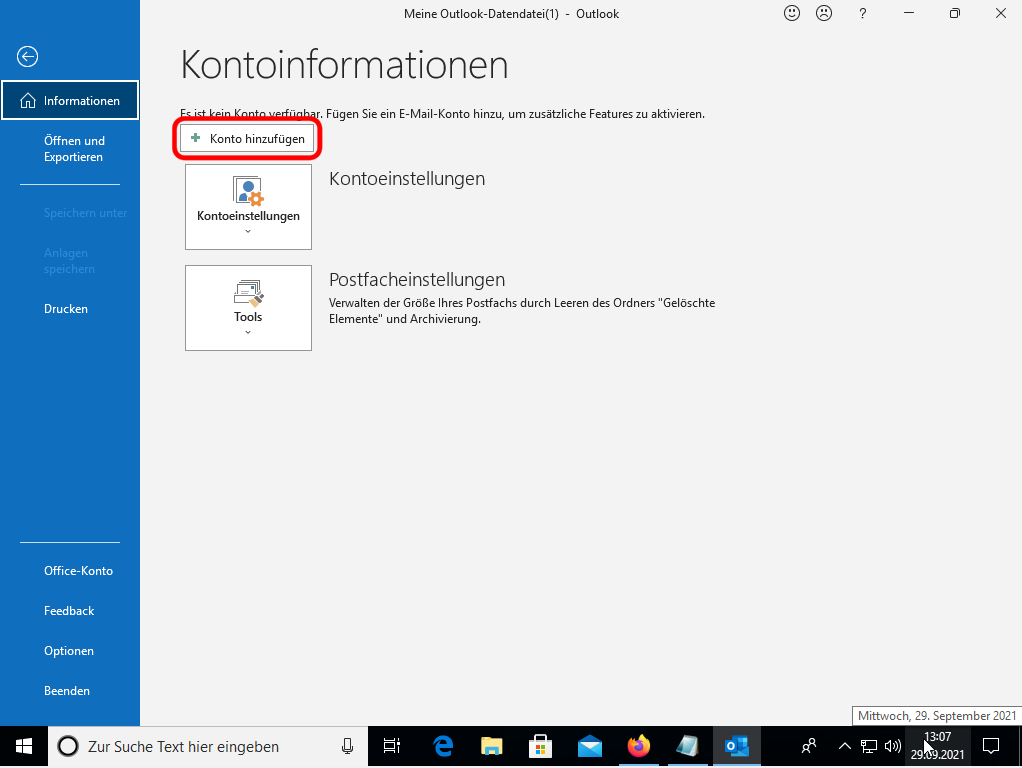This screenshot has width=1022, height=768.
Task: Click the notepad-like app icon on taskbar
Action: tap(688, 746)
